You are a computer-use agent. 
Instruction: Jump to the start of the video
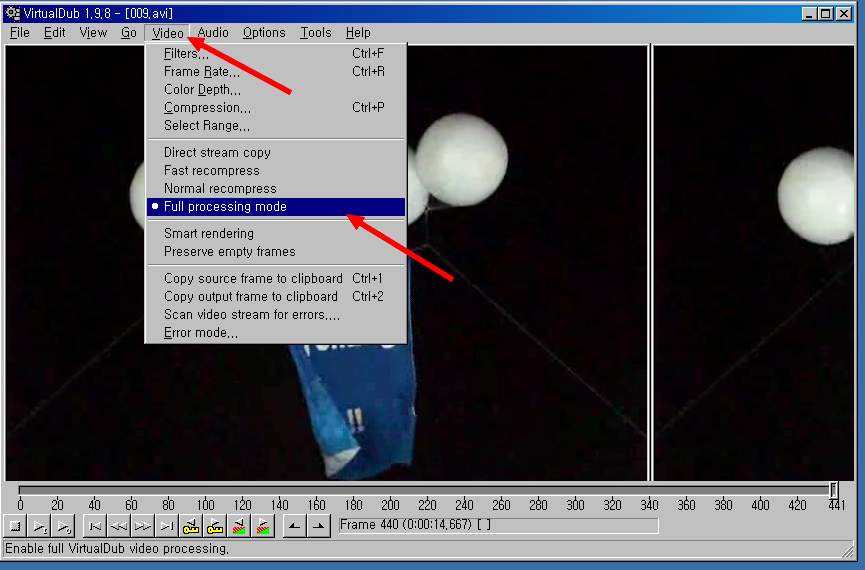click(95, 526)
